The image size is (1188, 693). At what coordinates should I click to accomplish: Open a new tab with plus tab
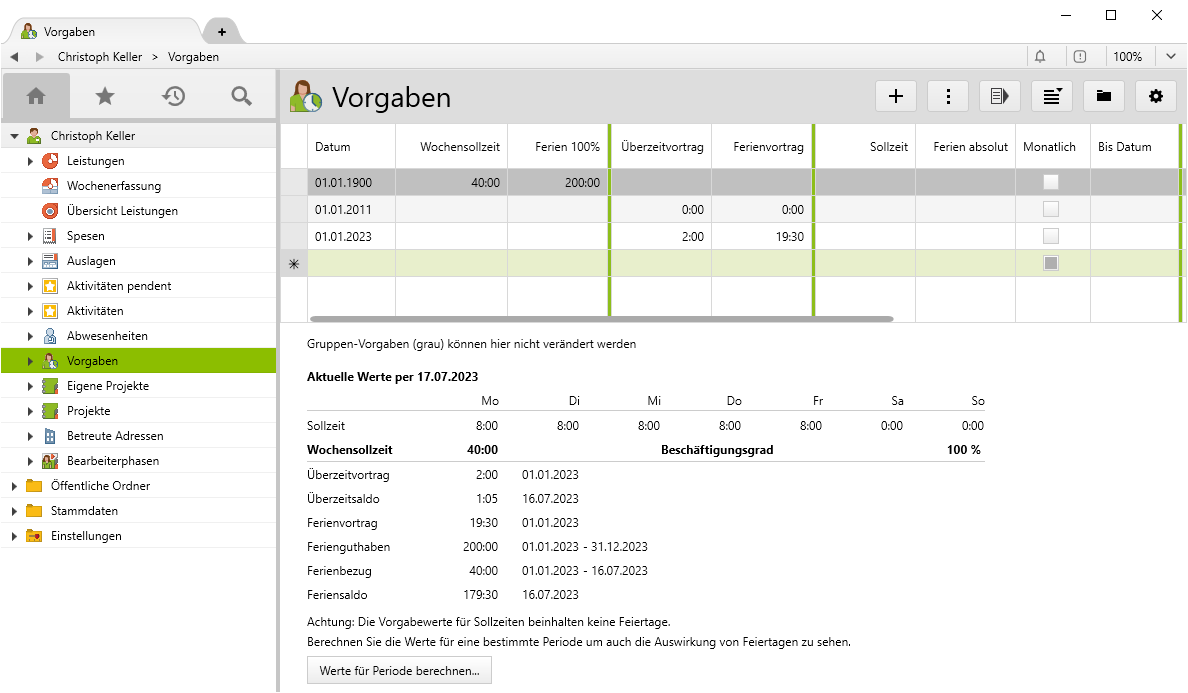pyautogui.click(x=221, y=32)
